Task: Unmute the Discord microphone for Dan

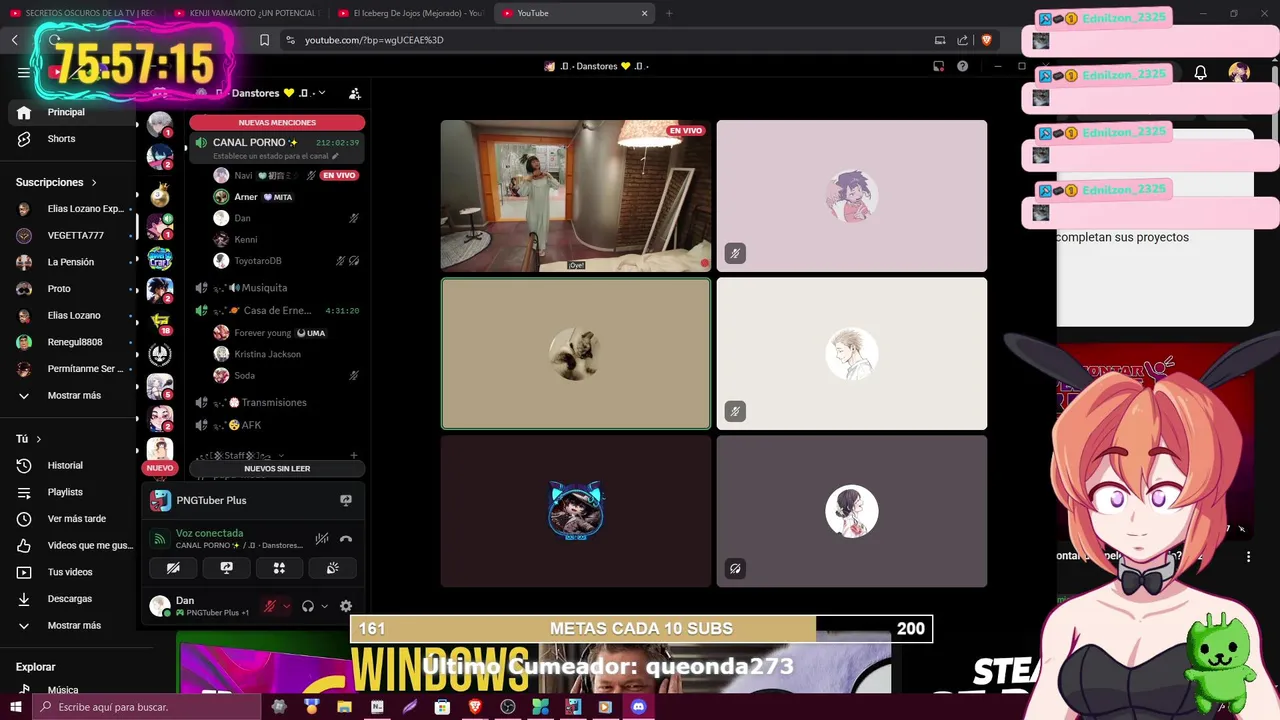Action: click(x=269, y=606)
